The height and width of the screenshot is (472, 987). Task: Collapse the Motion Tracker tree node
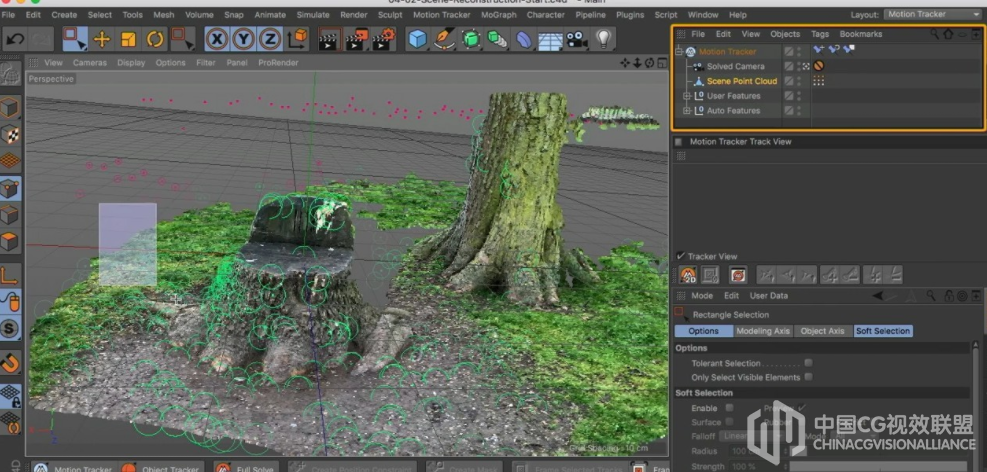pos(679,52)
